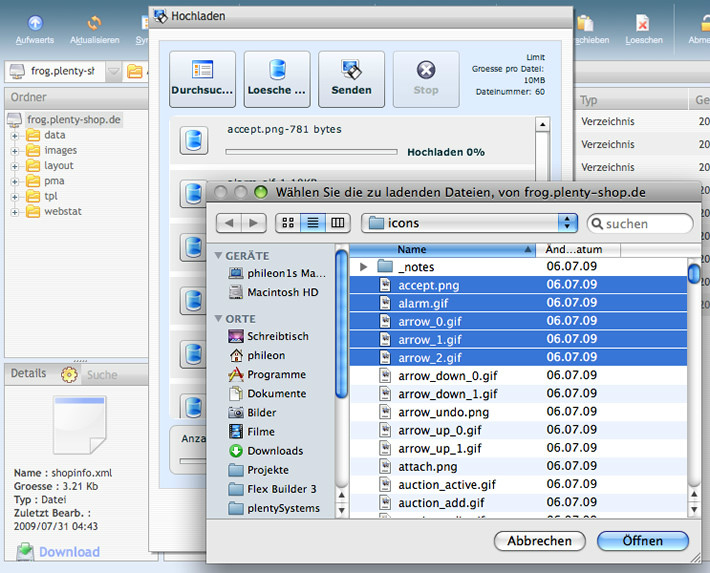Expand the data folder in tree
Screen dimensions: 710x573
pos(14,135)
